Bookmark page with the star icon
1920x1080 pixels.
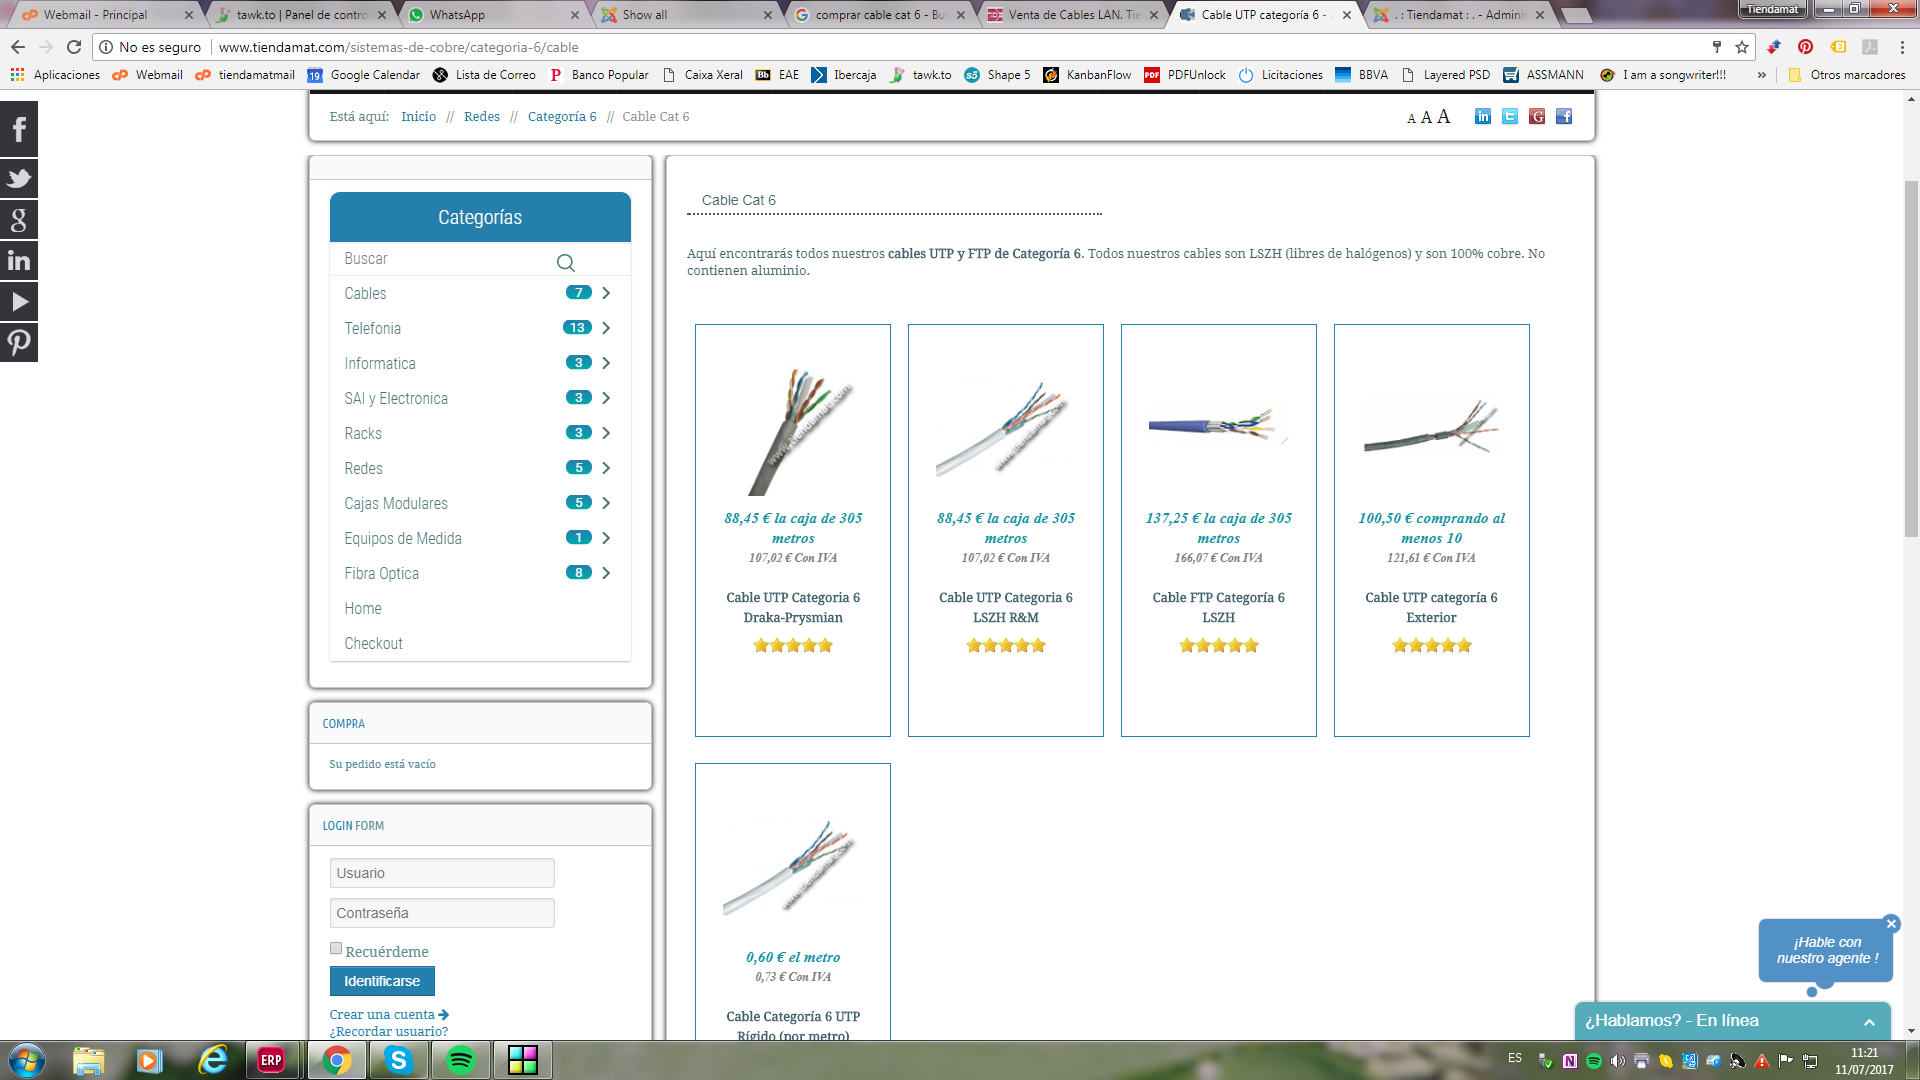[x=1742, y=47]
